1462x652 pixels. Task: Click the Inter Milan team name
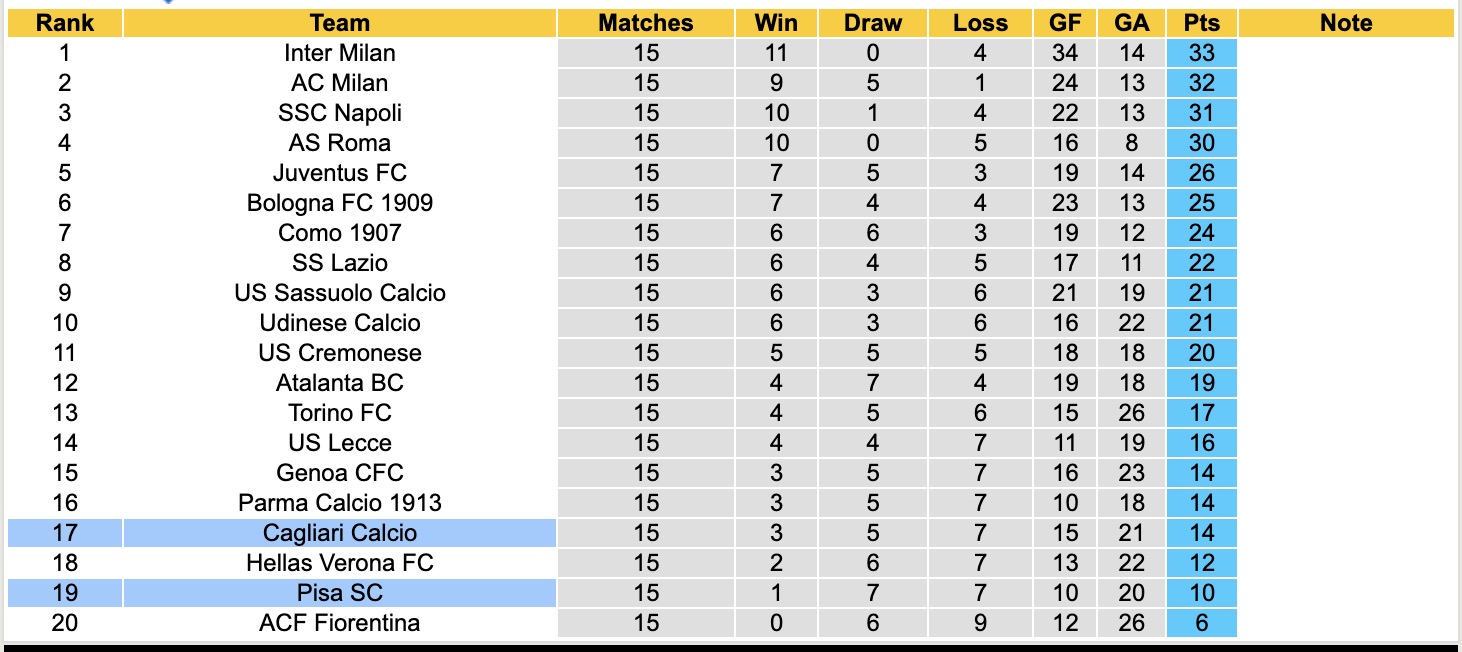click(x=340, y=53)
